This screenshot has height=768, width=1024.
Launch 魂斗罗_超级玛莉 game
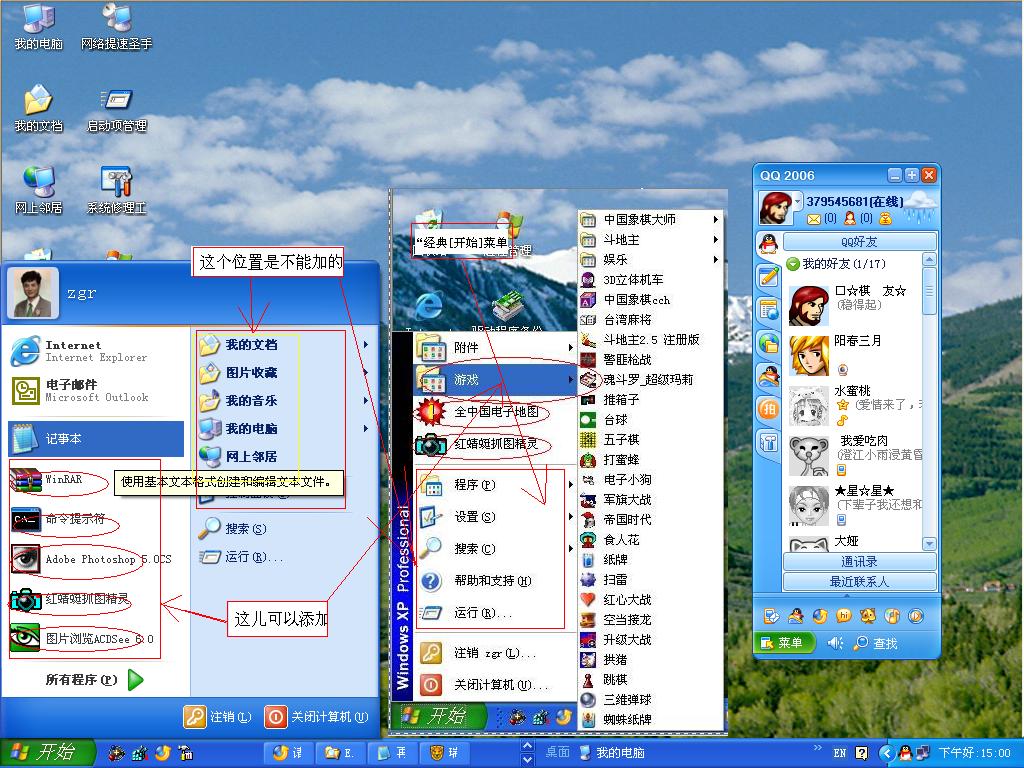[x=650, y=379]
